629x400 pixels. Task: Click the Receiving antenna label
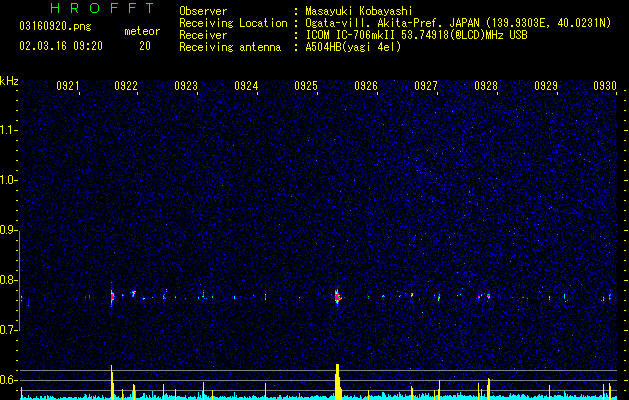pos(230,47)
